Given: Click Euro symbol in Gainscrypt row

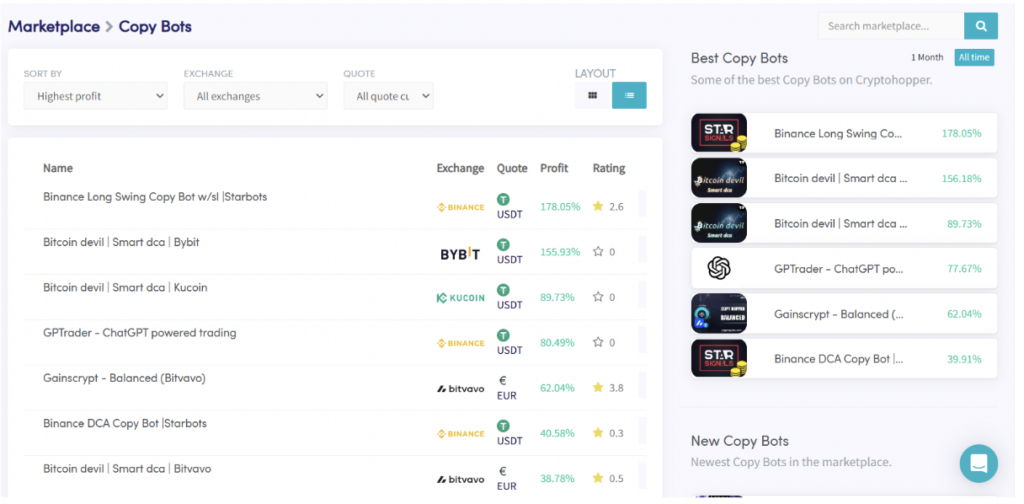Looking at the screenshot, I should [x=502, y=381].
